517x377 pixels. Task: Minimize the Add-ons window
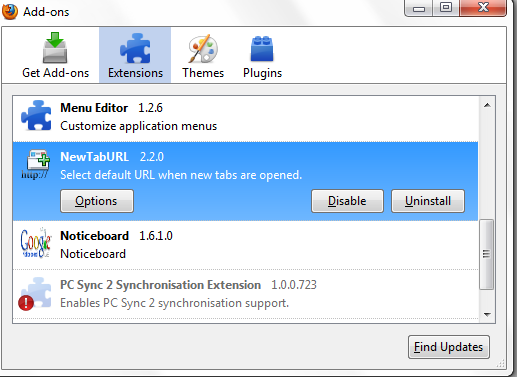pyautogui.click(x=419, y=8)
